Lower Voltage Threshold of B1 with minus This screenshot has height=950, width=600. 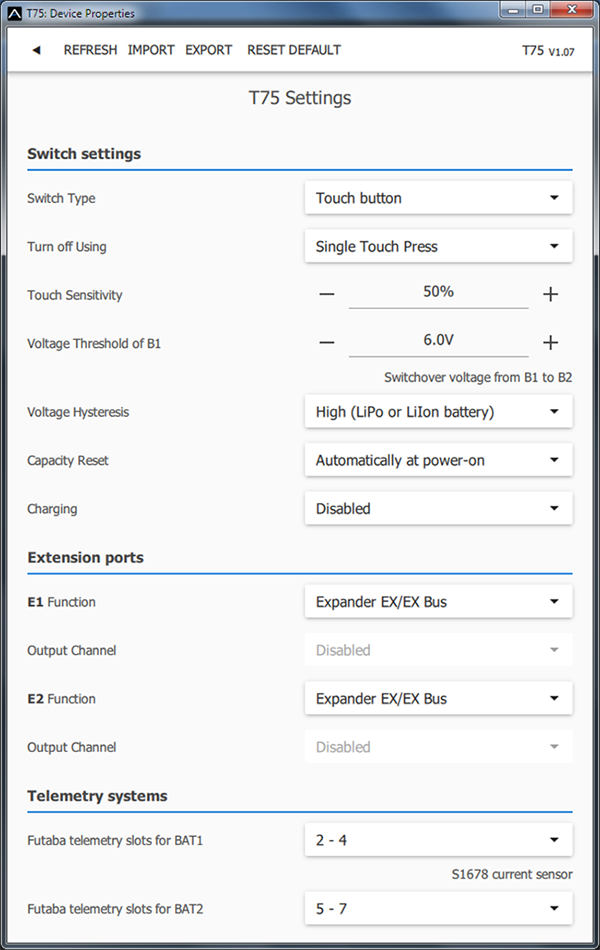327,343
